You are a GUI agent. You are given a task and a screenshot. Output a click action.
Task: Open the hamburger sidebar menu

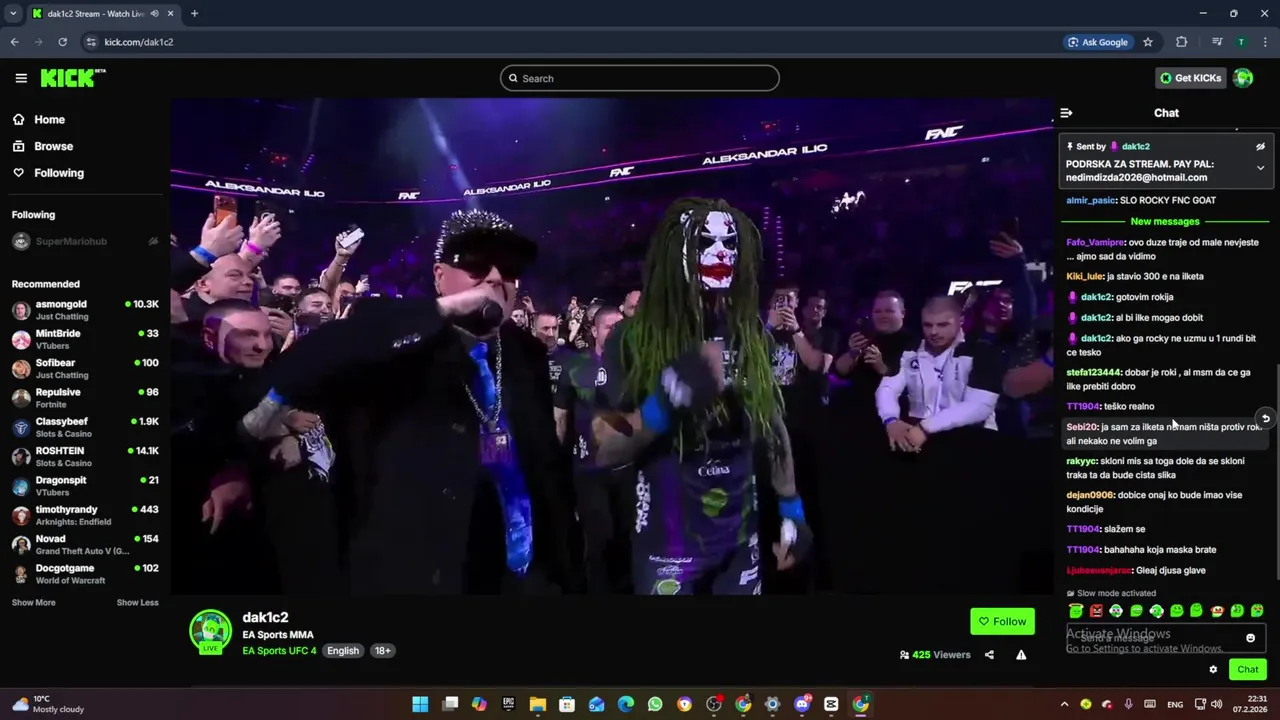(21, 78)
